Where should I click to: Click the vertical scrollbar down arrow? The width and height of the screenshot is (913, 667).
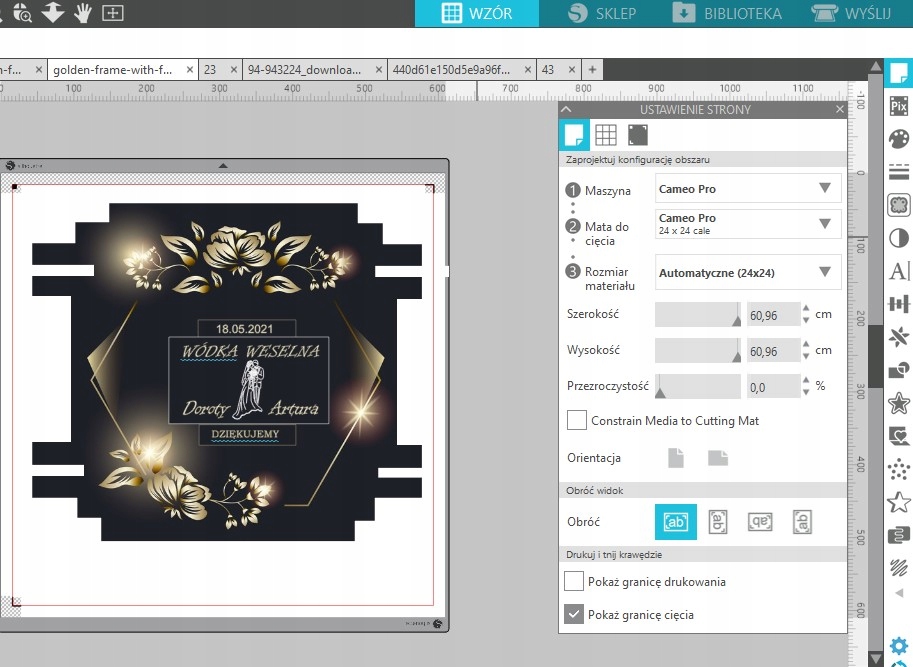pyautogui.click(x=876, y=659)
